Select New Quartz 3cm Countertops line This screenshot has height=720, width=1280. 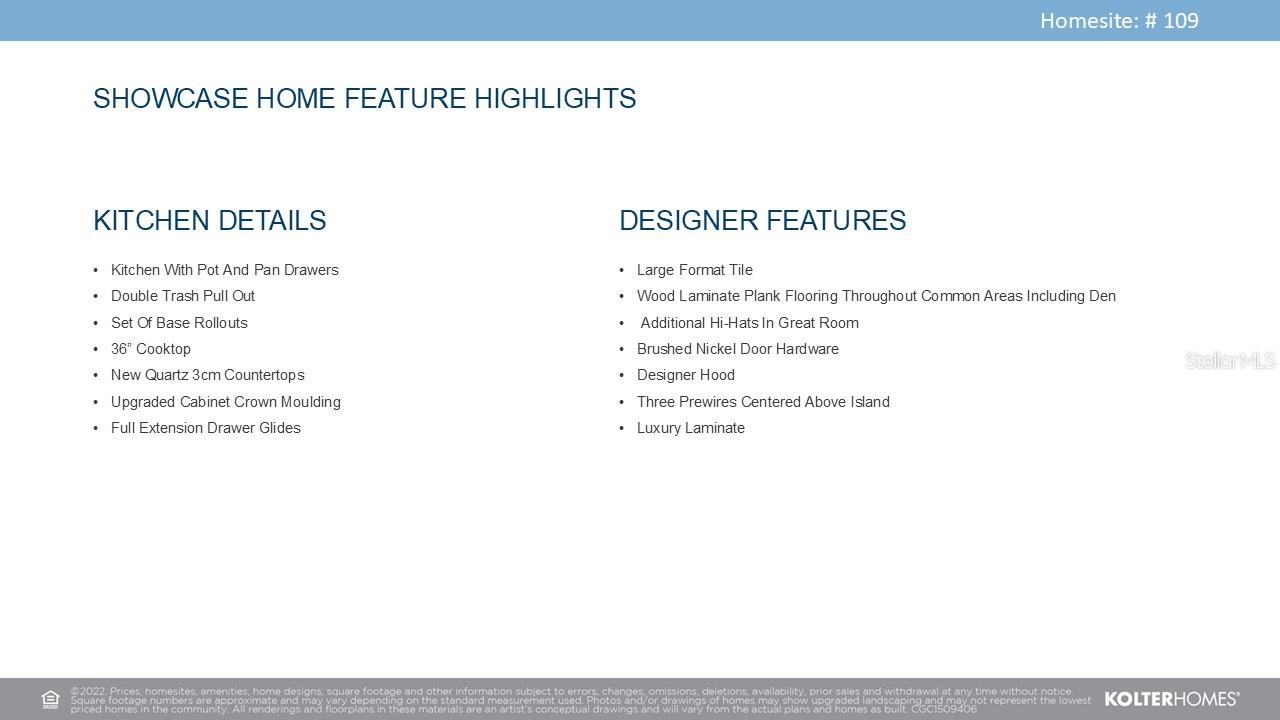coord(207,375)
